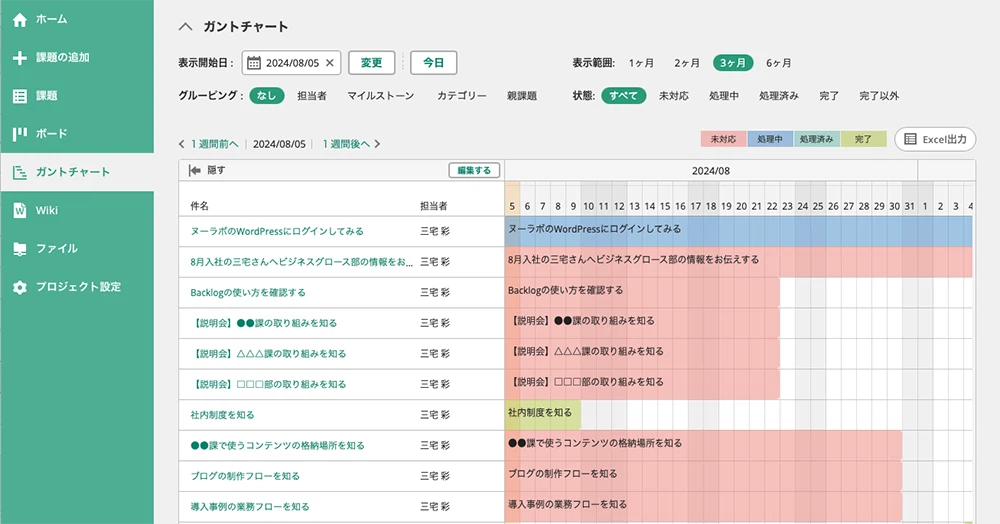The width and height of the screenshot is (1000, 524).
Task: Open project settings gear icon
Action: [19, 287]
